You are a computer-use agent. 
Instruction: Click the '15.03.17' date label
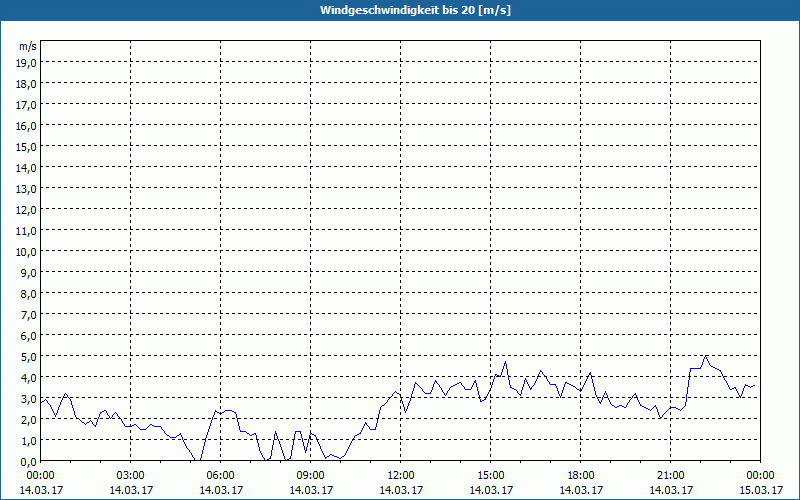coord(760,490)
